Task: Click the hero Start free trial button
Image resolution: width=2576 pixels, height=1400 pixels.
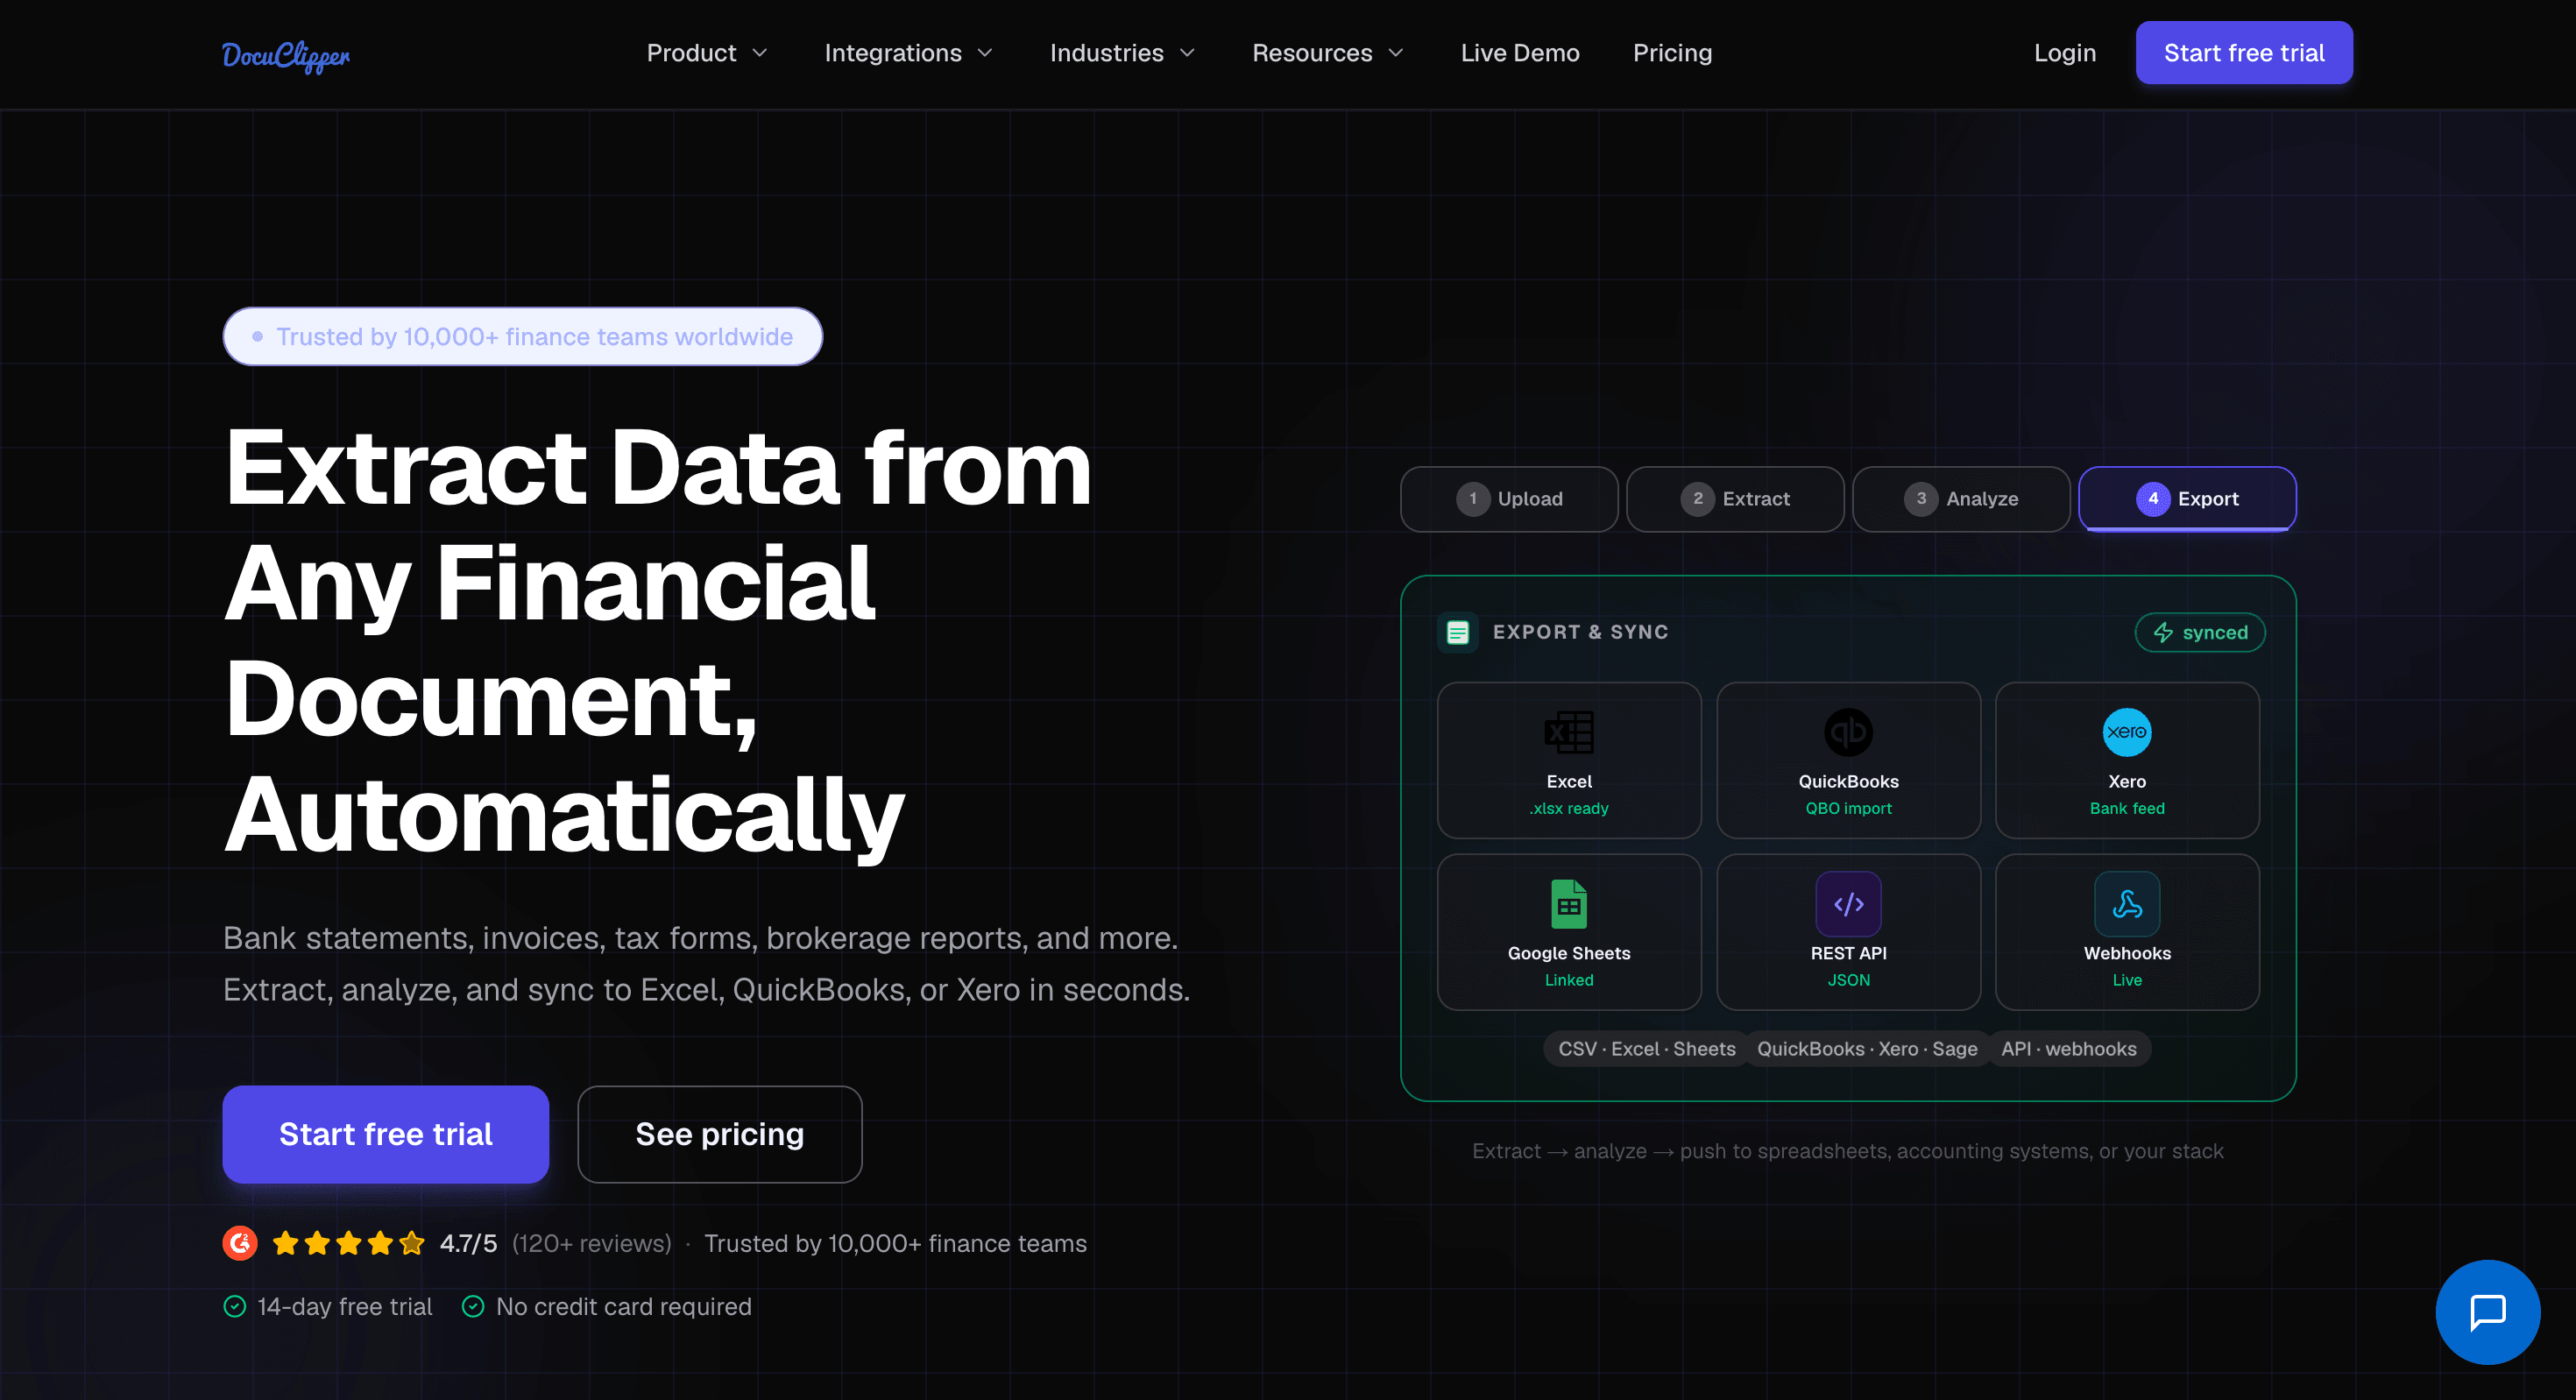Action: pyautogui.click(x=386, y=1134)
